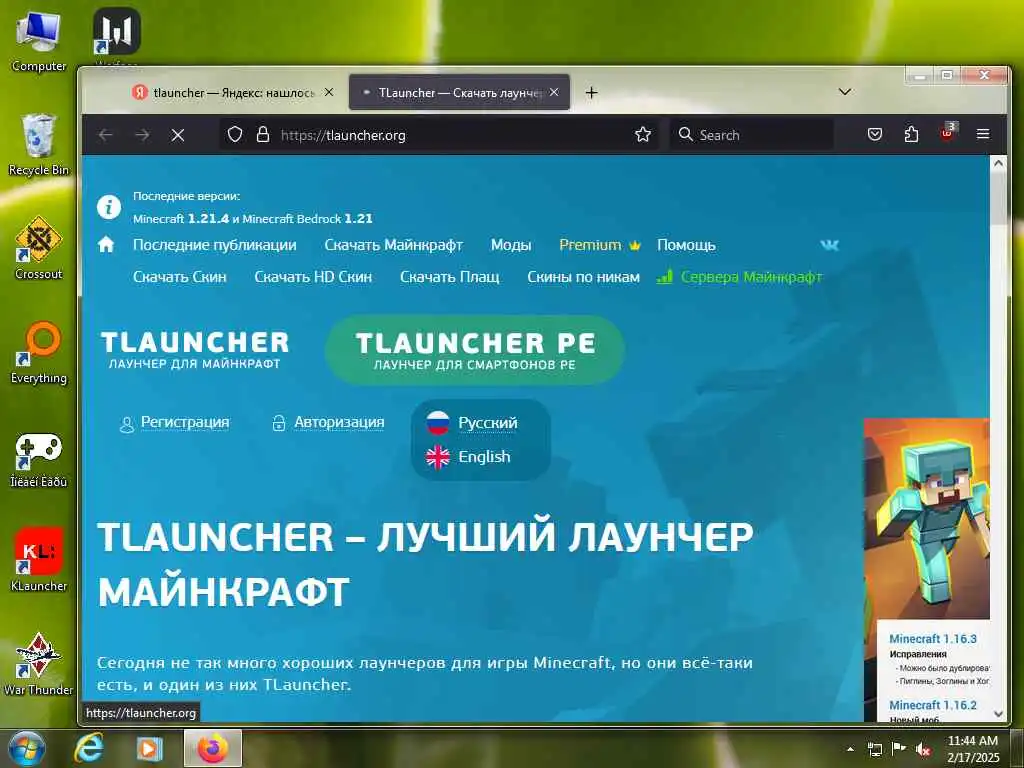
Task: Select the TLauncher — Скачать лаунчер tab
Action: point(459,93)
